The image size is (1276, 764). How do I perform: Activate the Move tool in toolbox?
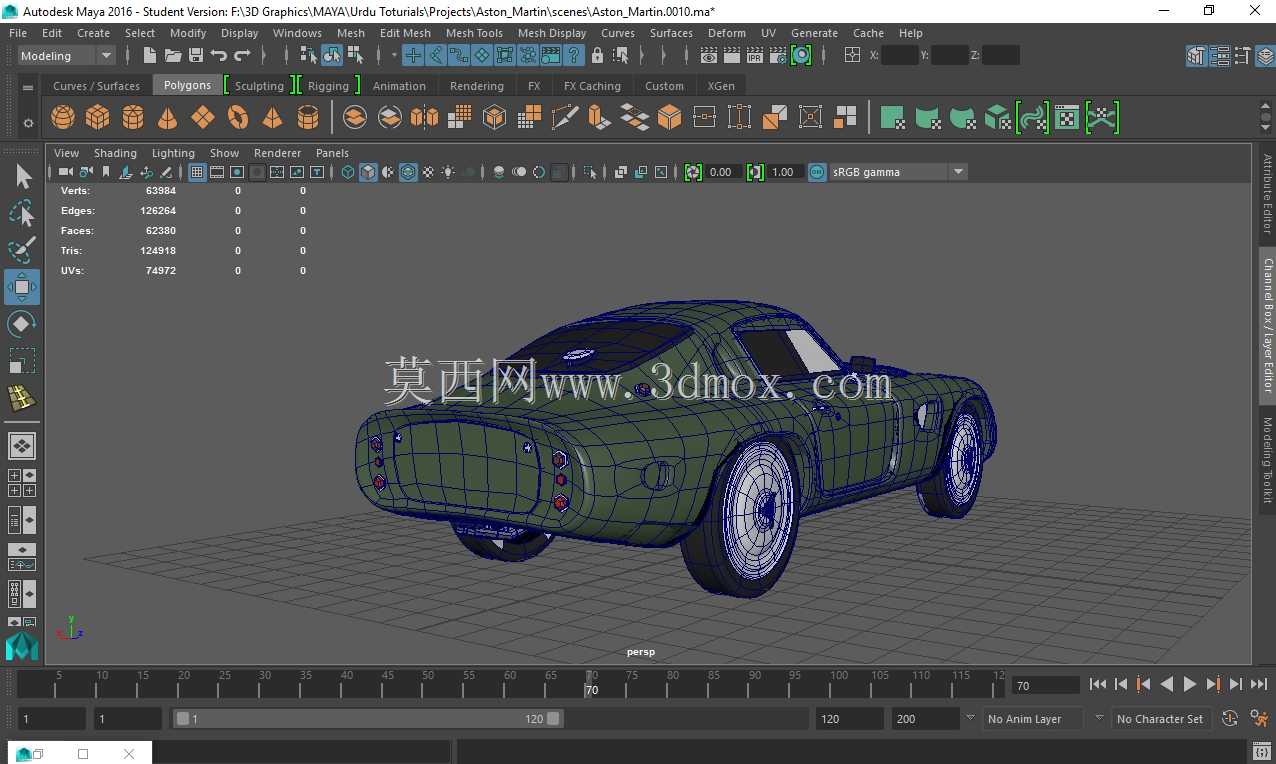click(22, 287)
